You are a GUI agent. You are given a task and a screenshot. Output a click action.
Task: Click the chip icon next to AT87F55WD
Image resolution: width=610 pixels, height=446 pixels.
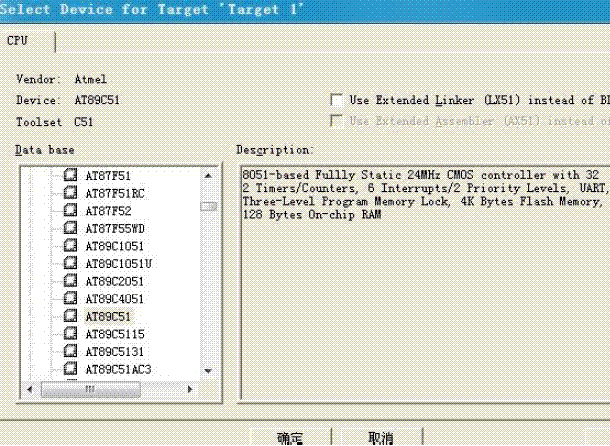(x=70, y=228)
